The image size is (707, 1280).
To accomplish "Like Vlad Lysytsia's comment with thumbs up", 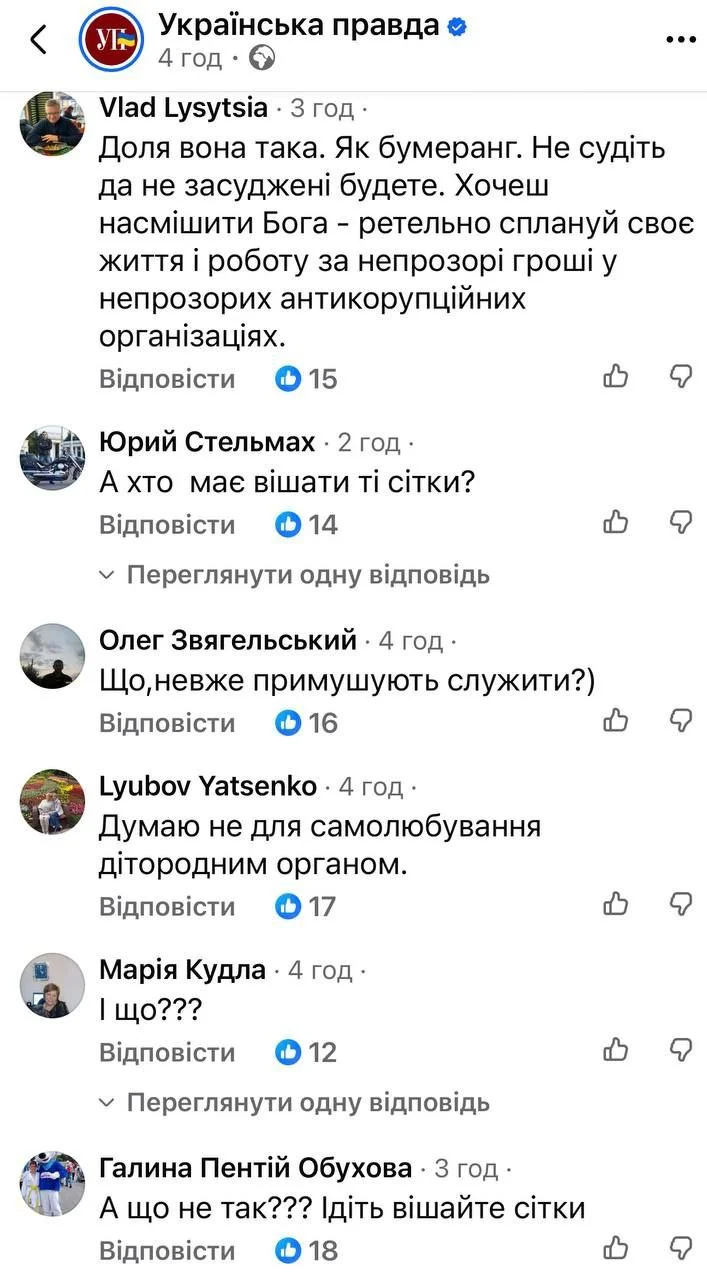I will (x=616, y=376).
